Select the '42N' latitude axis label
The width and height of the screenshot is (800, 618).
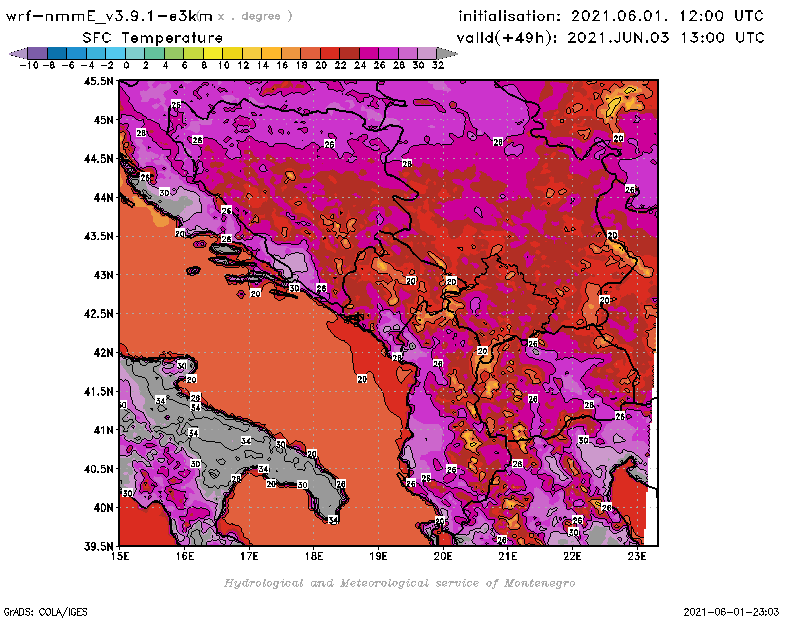click(x=103, y=353)
